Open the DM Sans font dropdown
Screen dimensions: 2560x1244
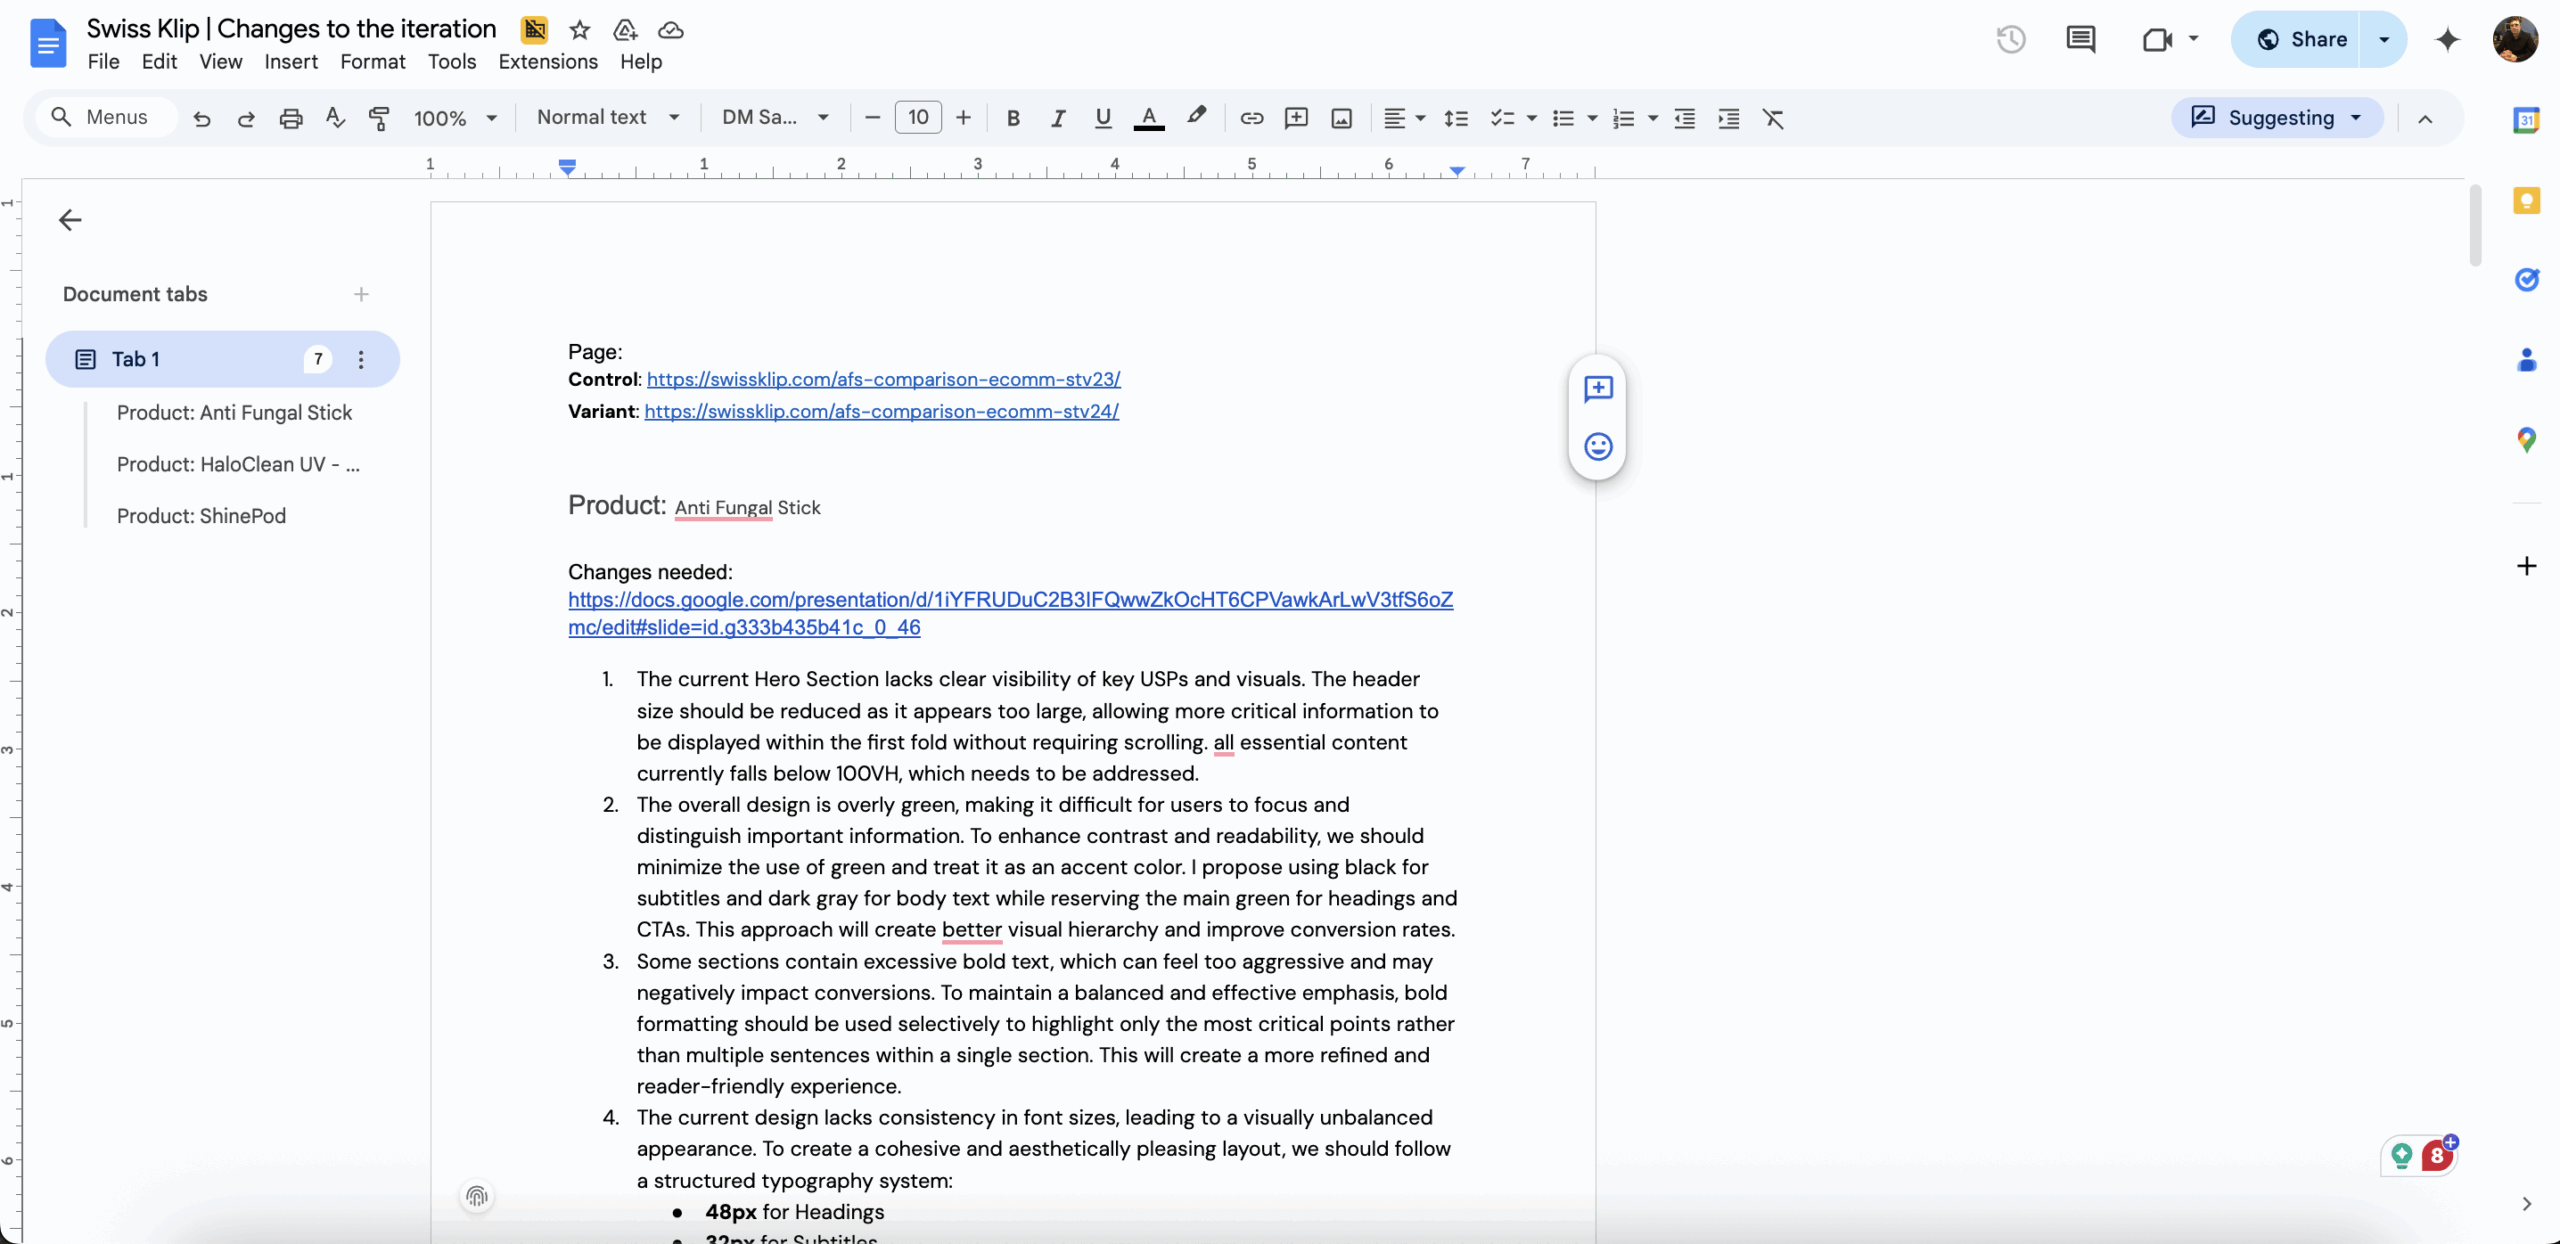tap(775, 117)
